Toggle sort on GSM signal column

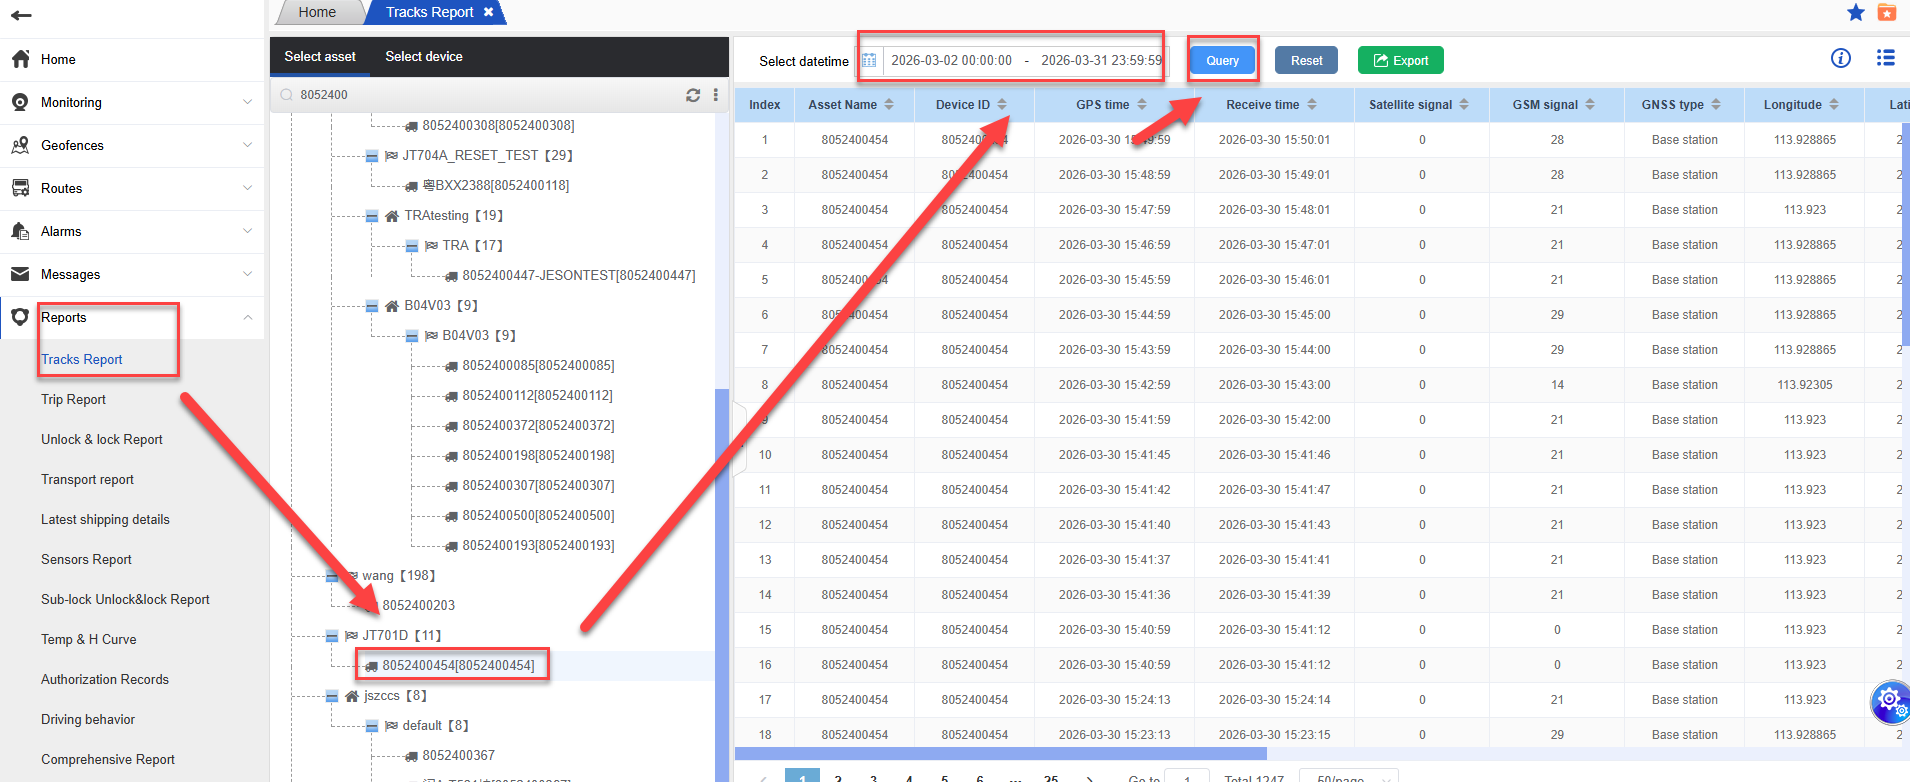(x=1589, y=105)
